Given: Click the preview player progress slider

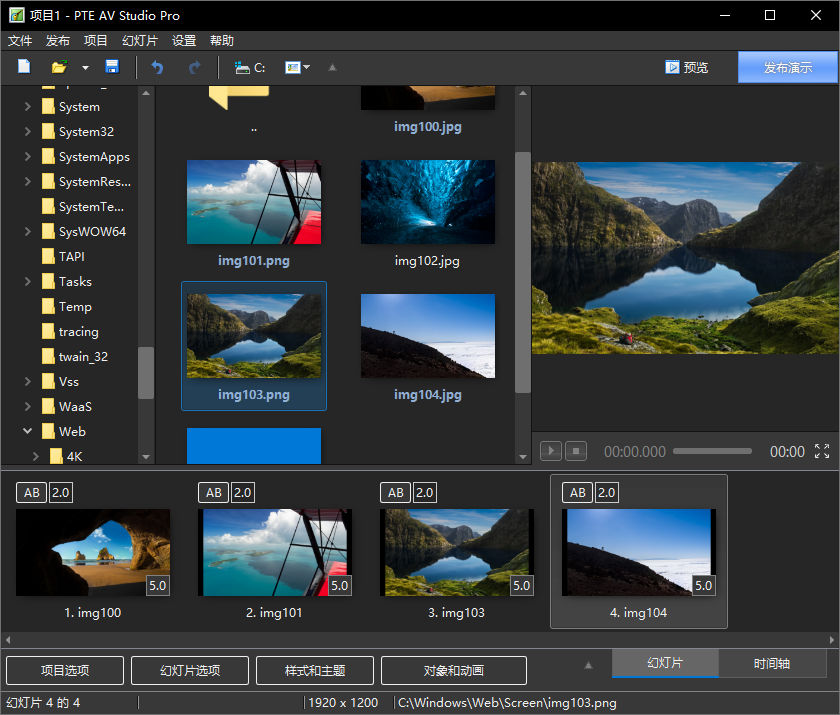Looking at the screenshot, I should click(712, 451).
